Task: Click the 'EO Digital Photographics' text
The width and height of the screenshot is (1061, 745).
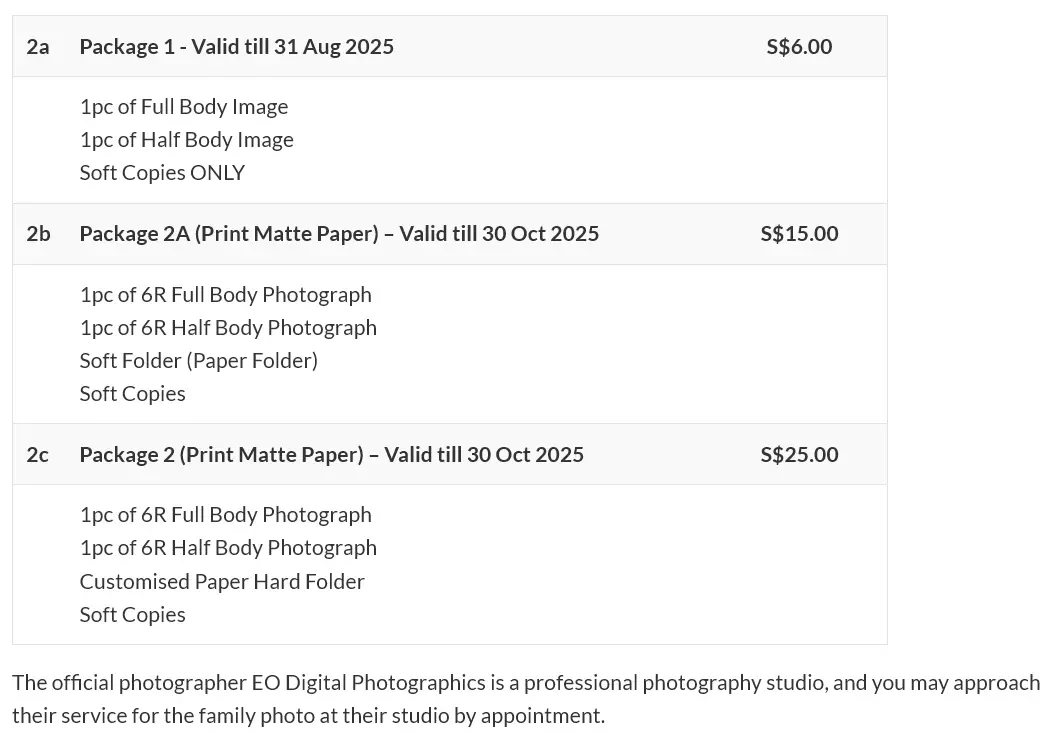Action: [369, 683]
